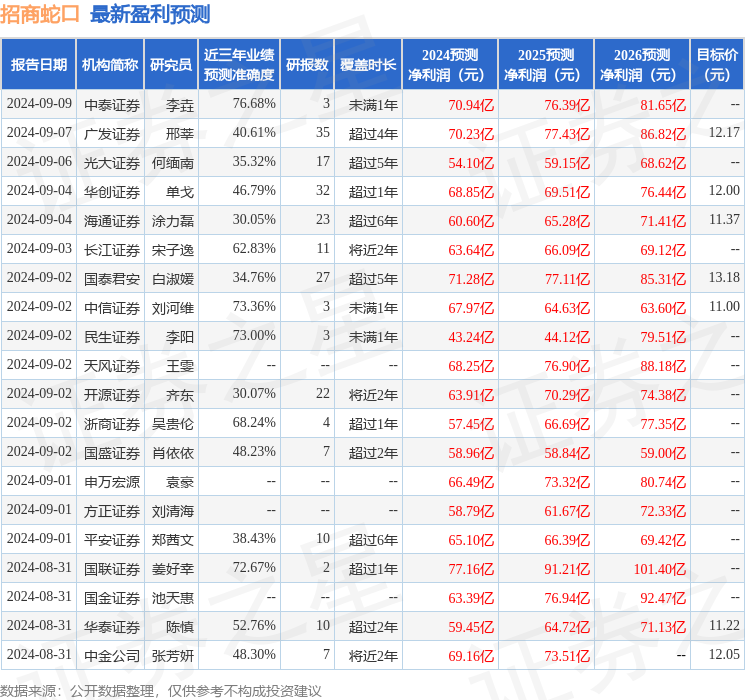Click researcher name 李垚
Viewport: 745px width, 700px height.
click(180, 105)
